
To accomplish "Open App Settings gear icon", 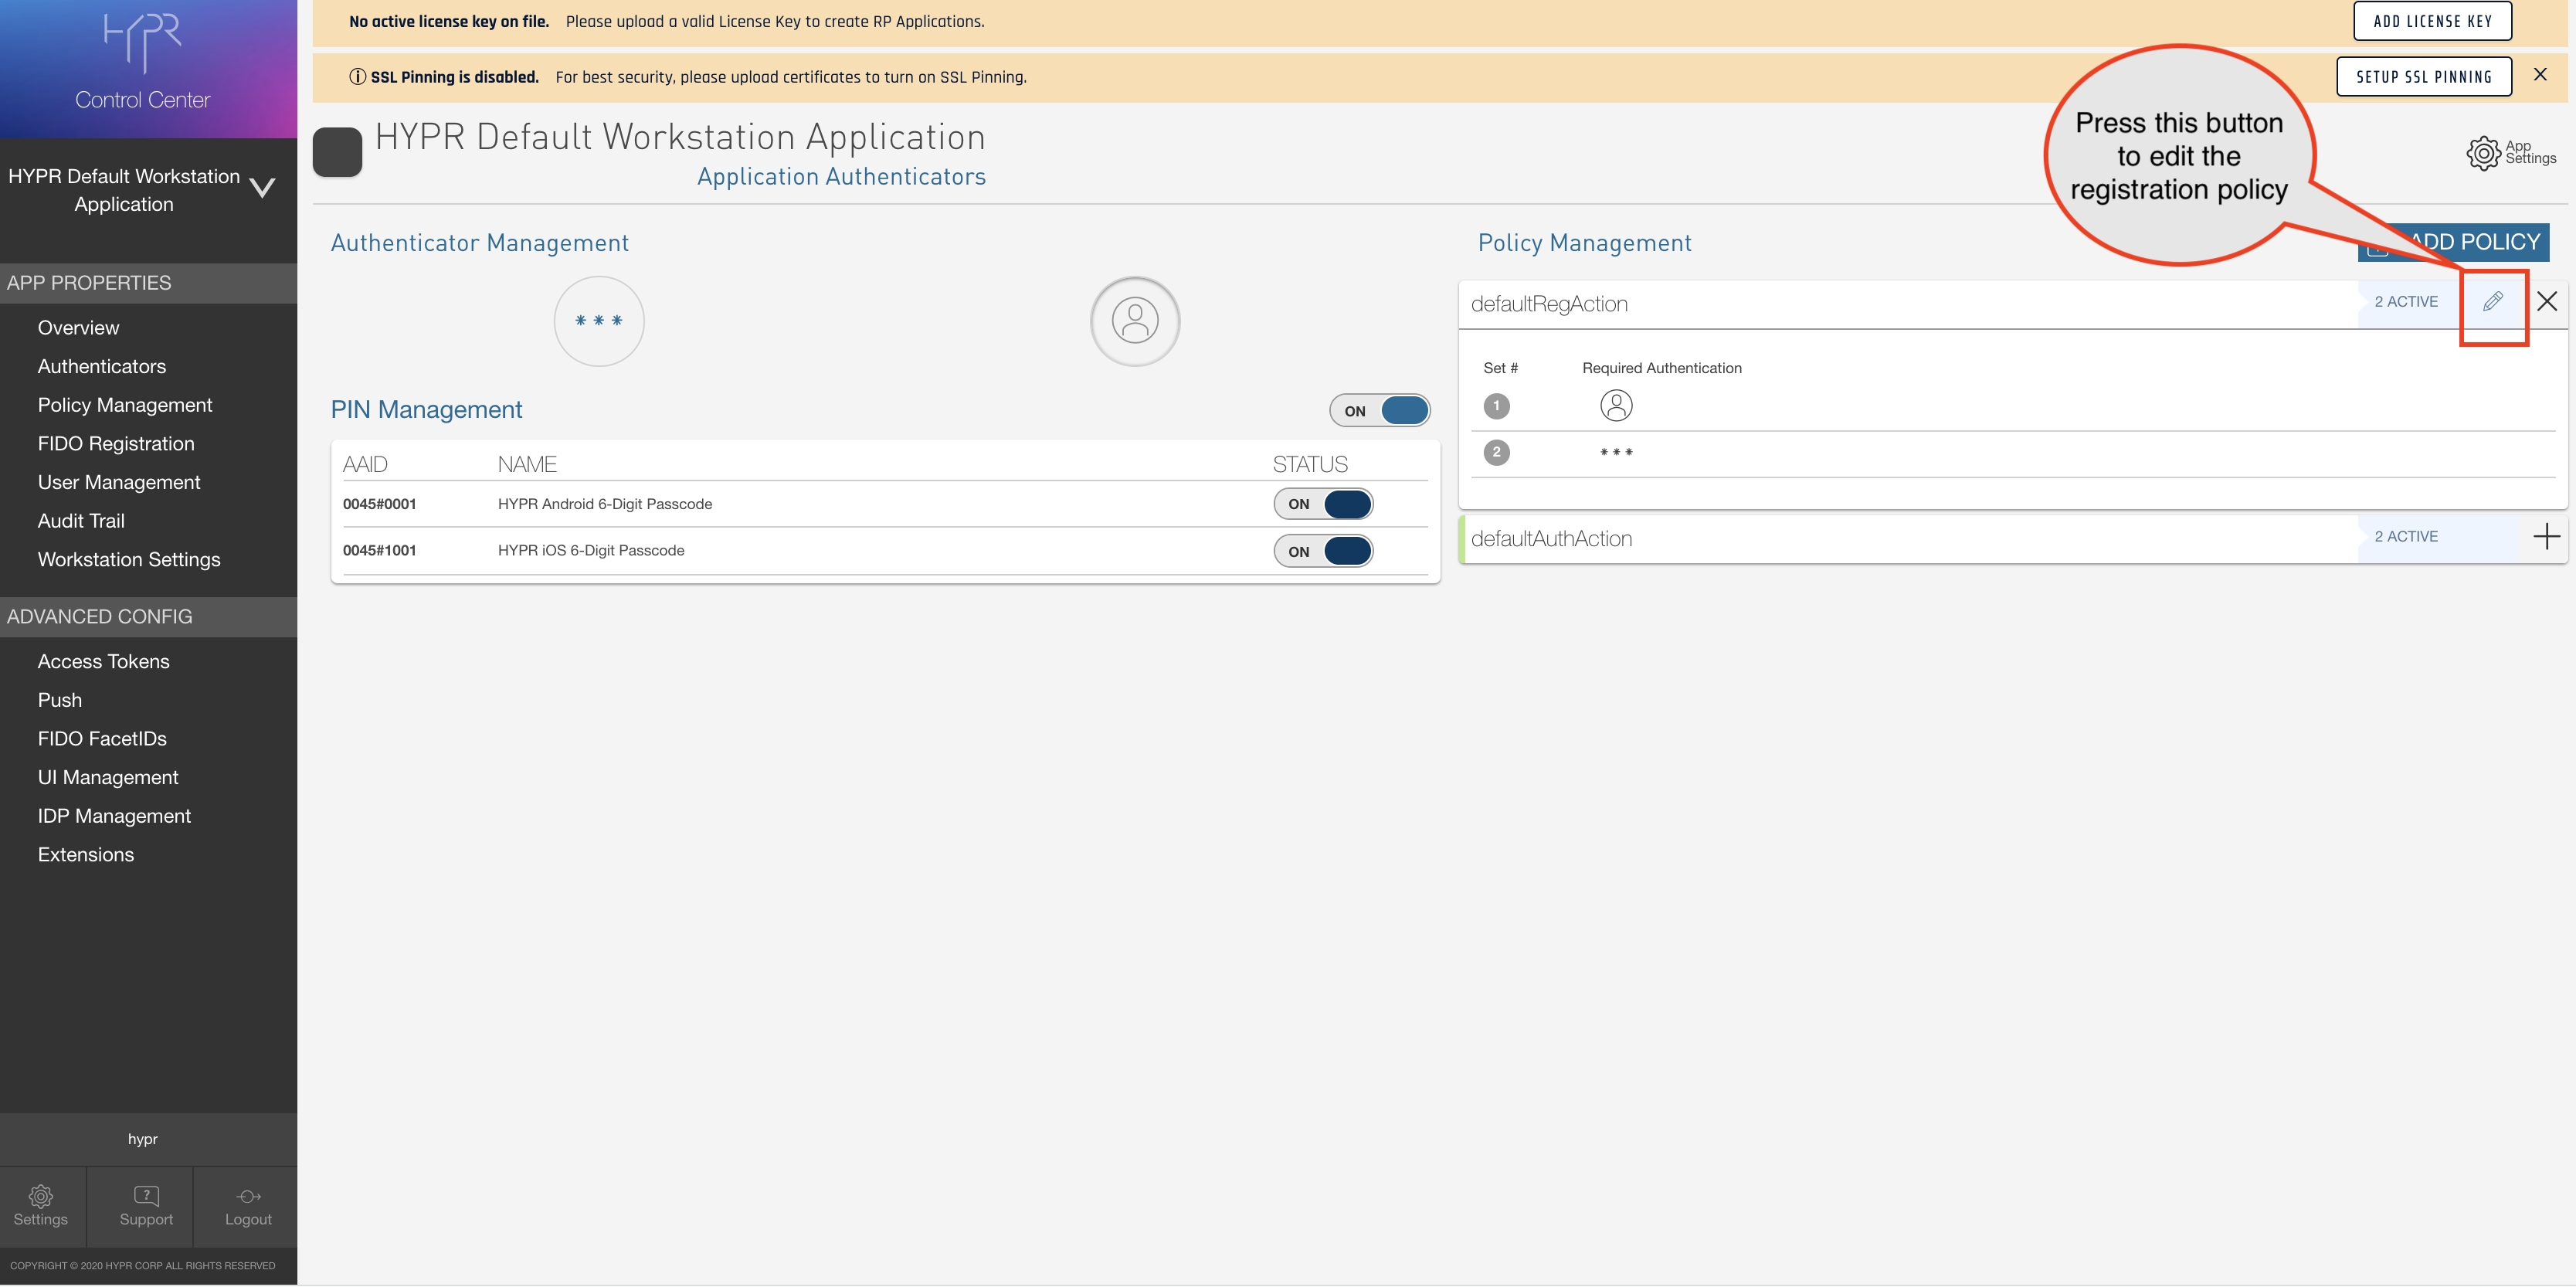I will (2483, 153).
